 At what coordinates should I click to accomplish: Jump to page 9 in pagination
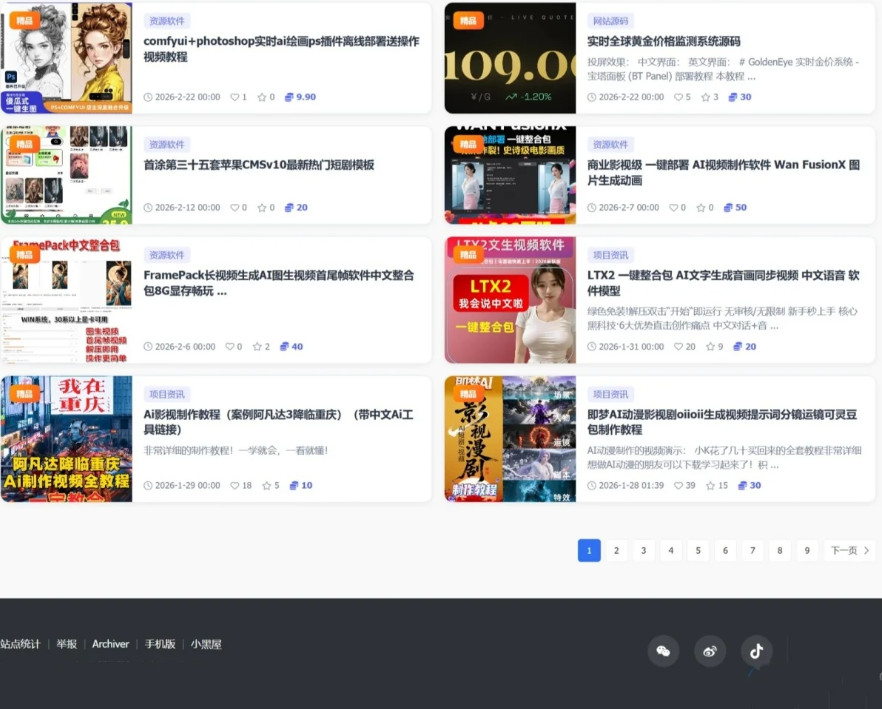coord(807,550)
